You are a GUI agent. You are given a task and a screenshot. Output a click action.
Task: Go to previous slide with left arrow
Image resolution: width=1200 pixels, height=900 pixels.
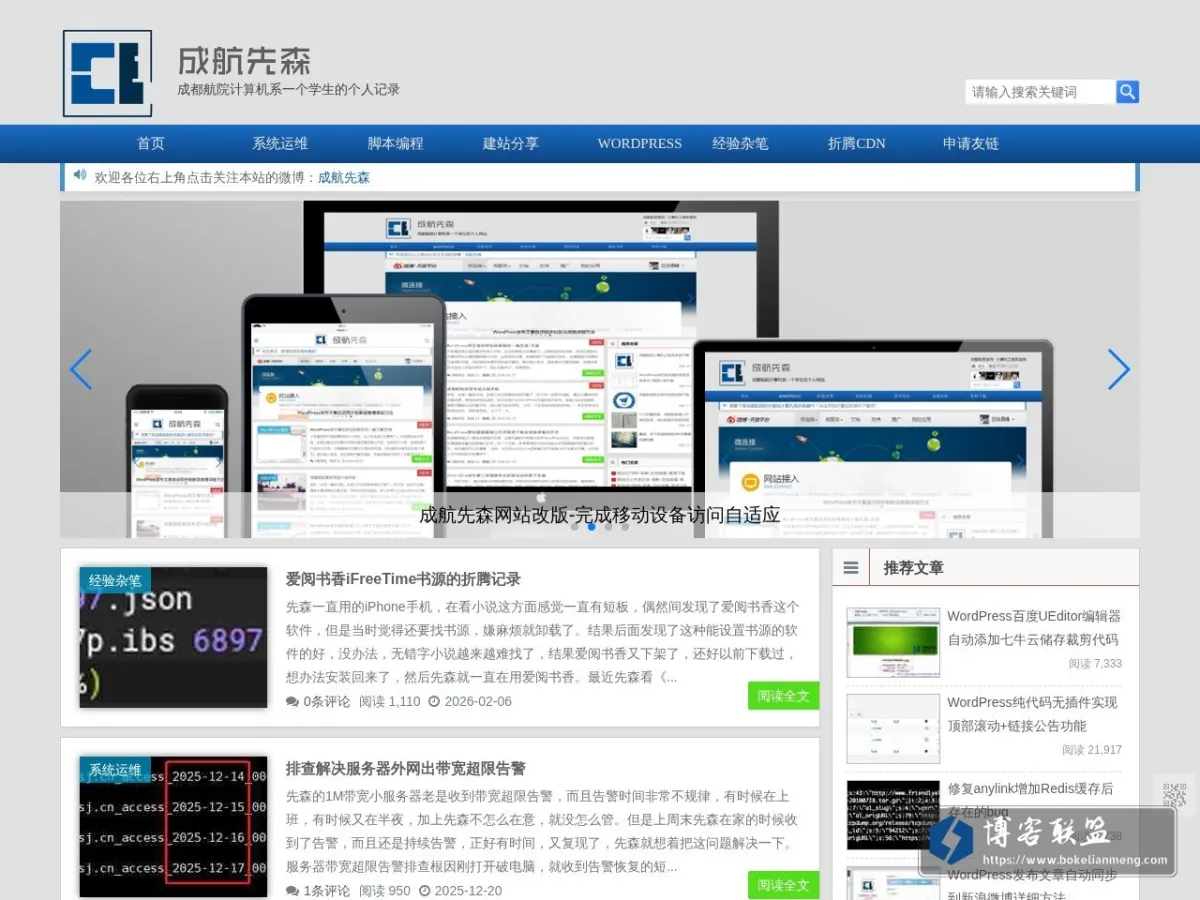click(81, 370)
